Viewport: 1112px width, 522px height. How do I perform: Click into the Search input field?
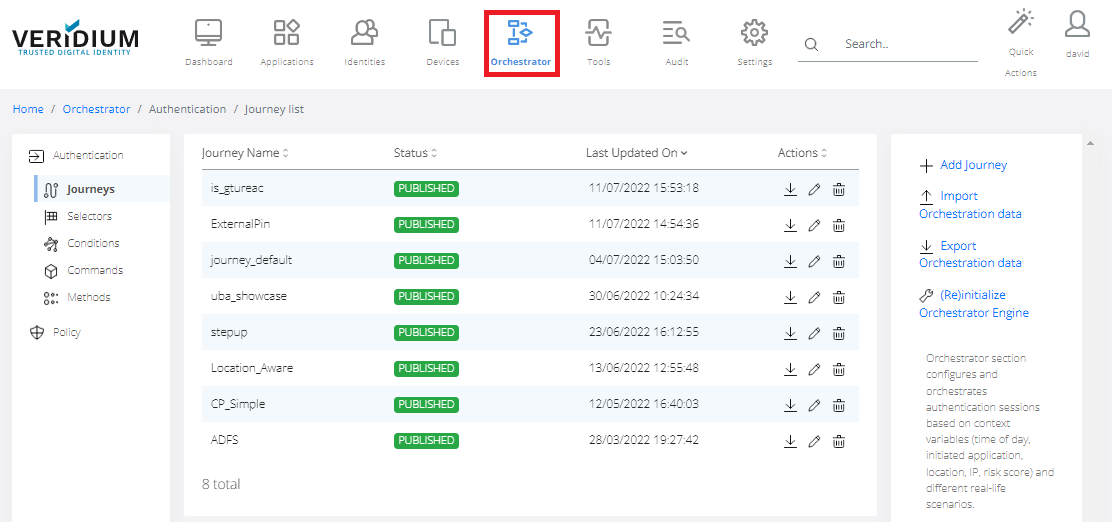[x=905, y=44]
